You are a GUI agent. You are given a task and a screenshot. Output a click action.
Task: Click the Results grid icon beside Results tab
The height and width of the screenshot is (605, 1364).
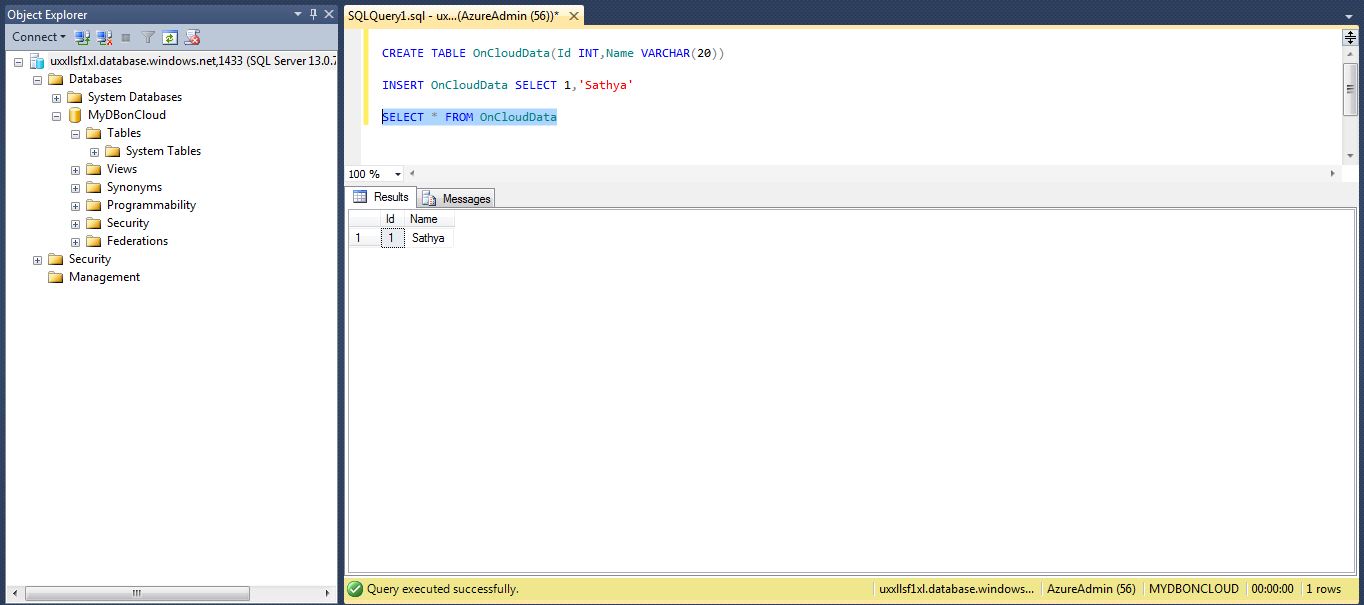360,197
